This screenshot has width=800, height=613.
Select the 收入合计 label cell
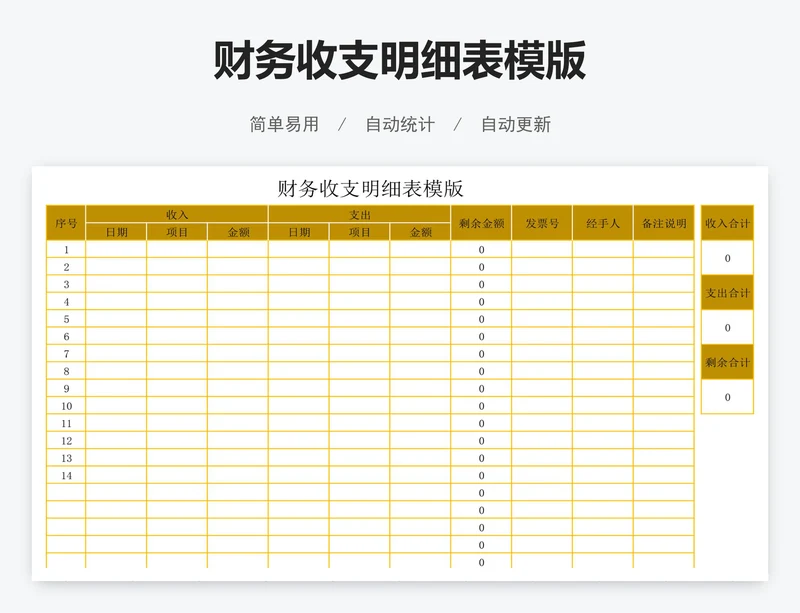(x=728, y=223)
